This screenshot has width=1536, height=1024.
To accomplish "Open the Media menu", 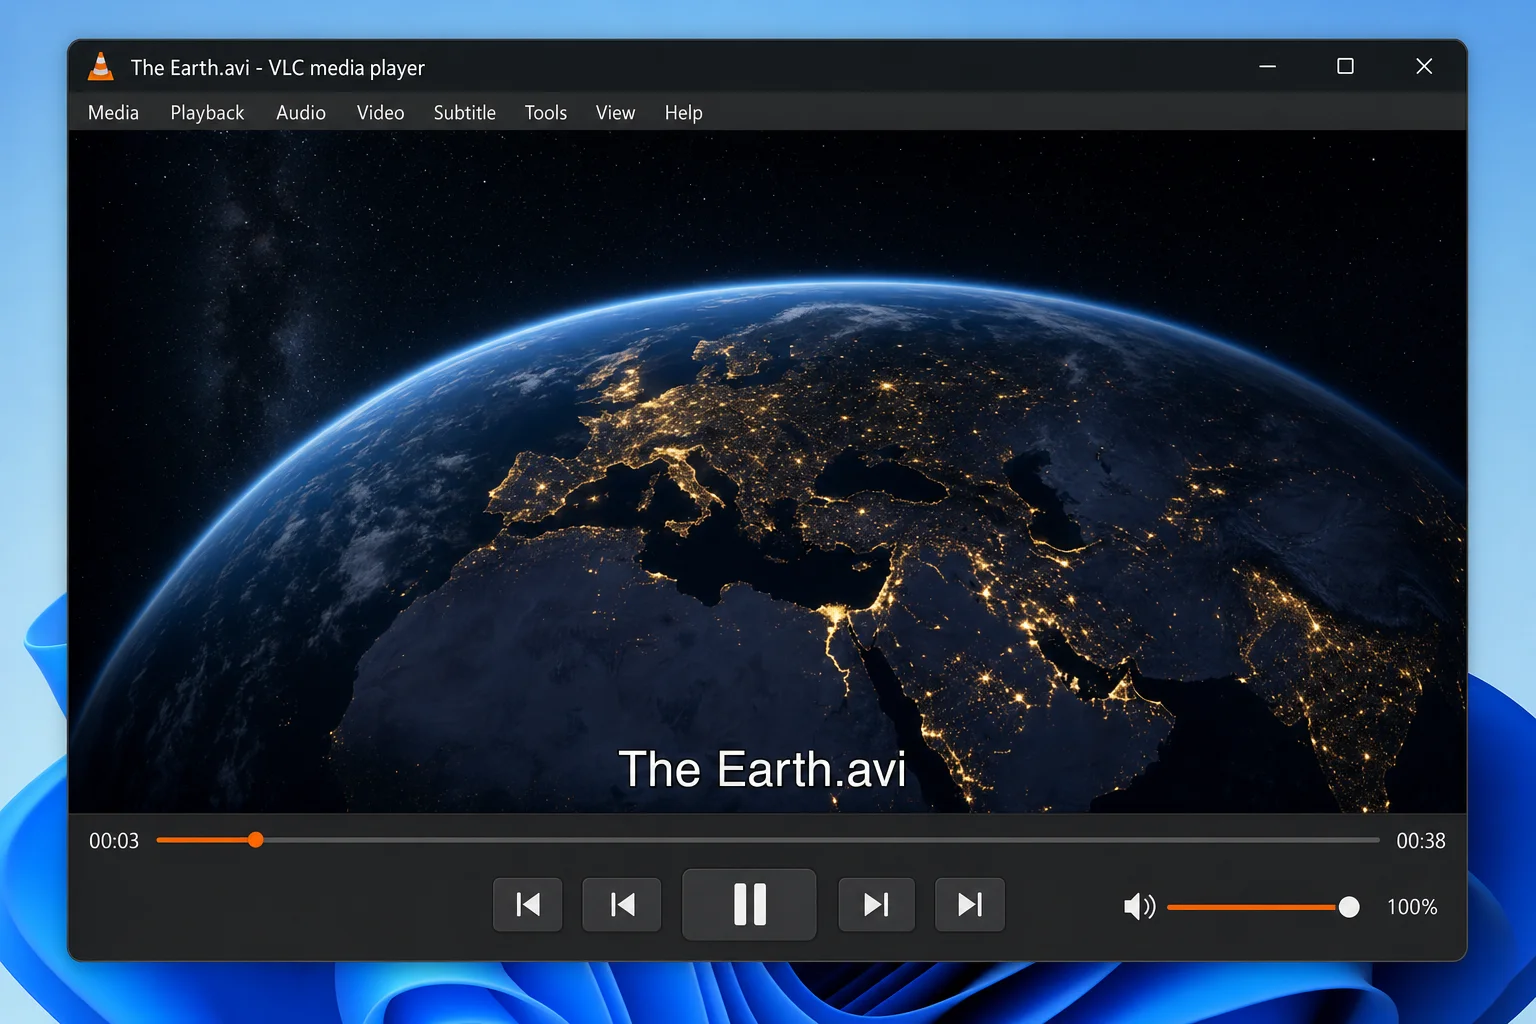I will click(113, 113).
